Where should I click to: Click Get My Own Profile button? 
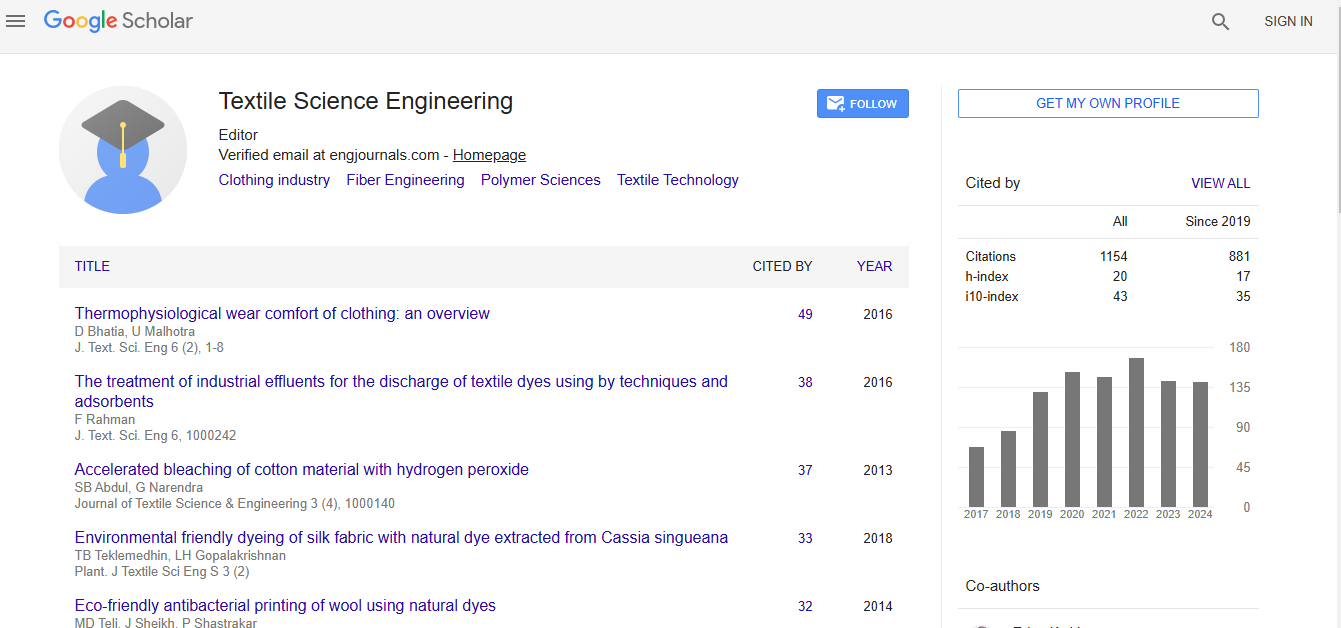pyautogui.click(x=1107, y=103)
